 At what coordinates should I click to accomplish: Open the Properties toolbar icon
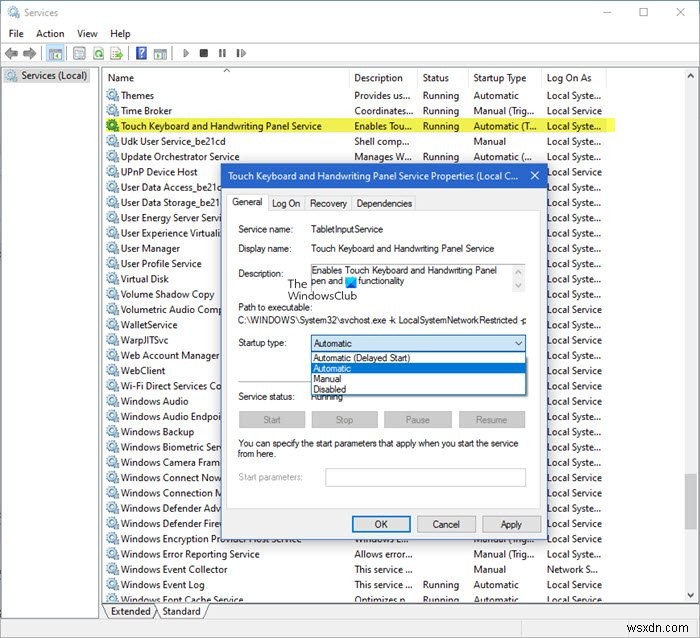pos(78,53)
